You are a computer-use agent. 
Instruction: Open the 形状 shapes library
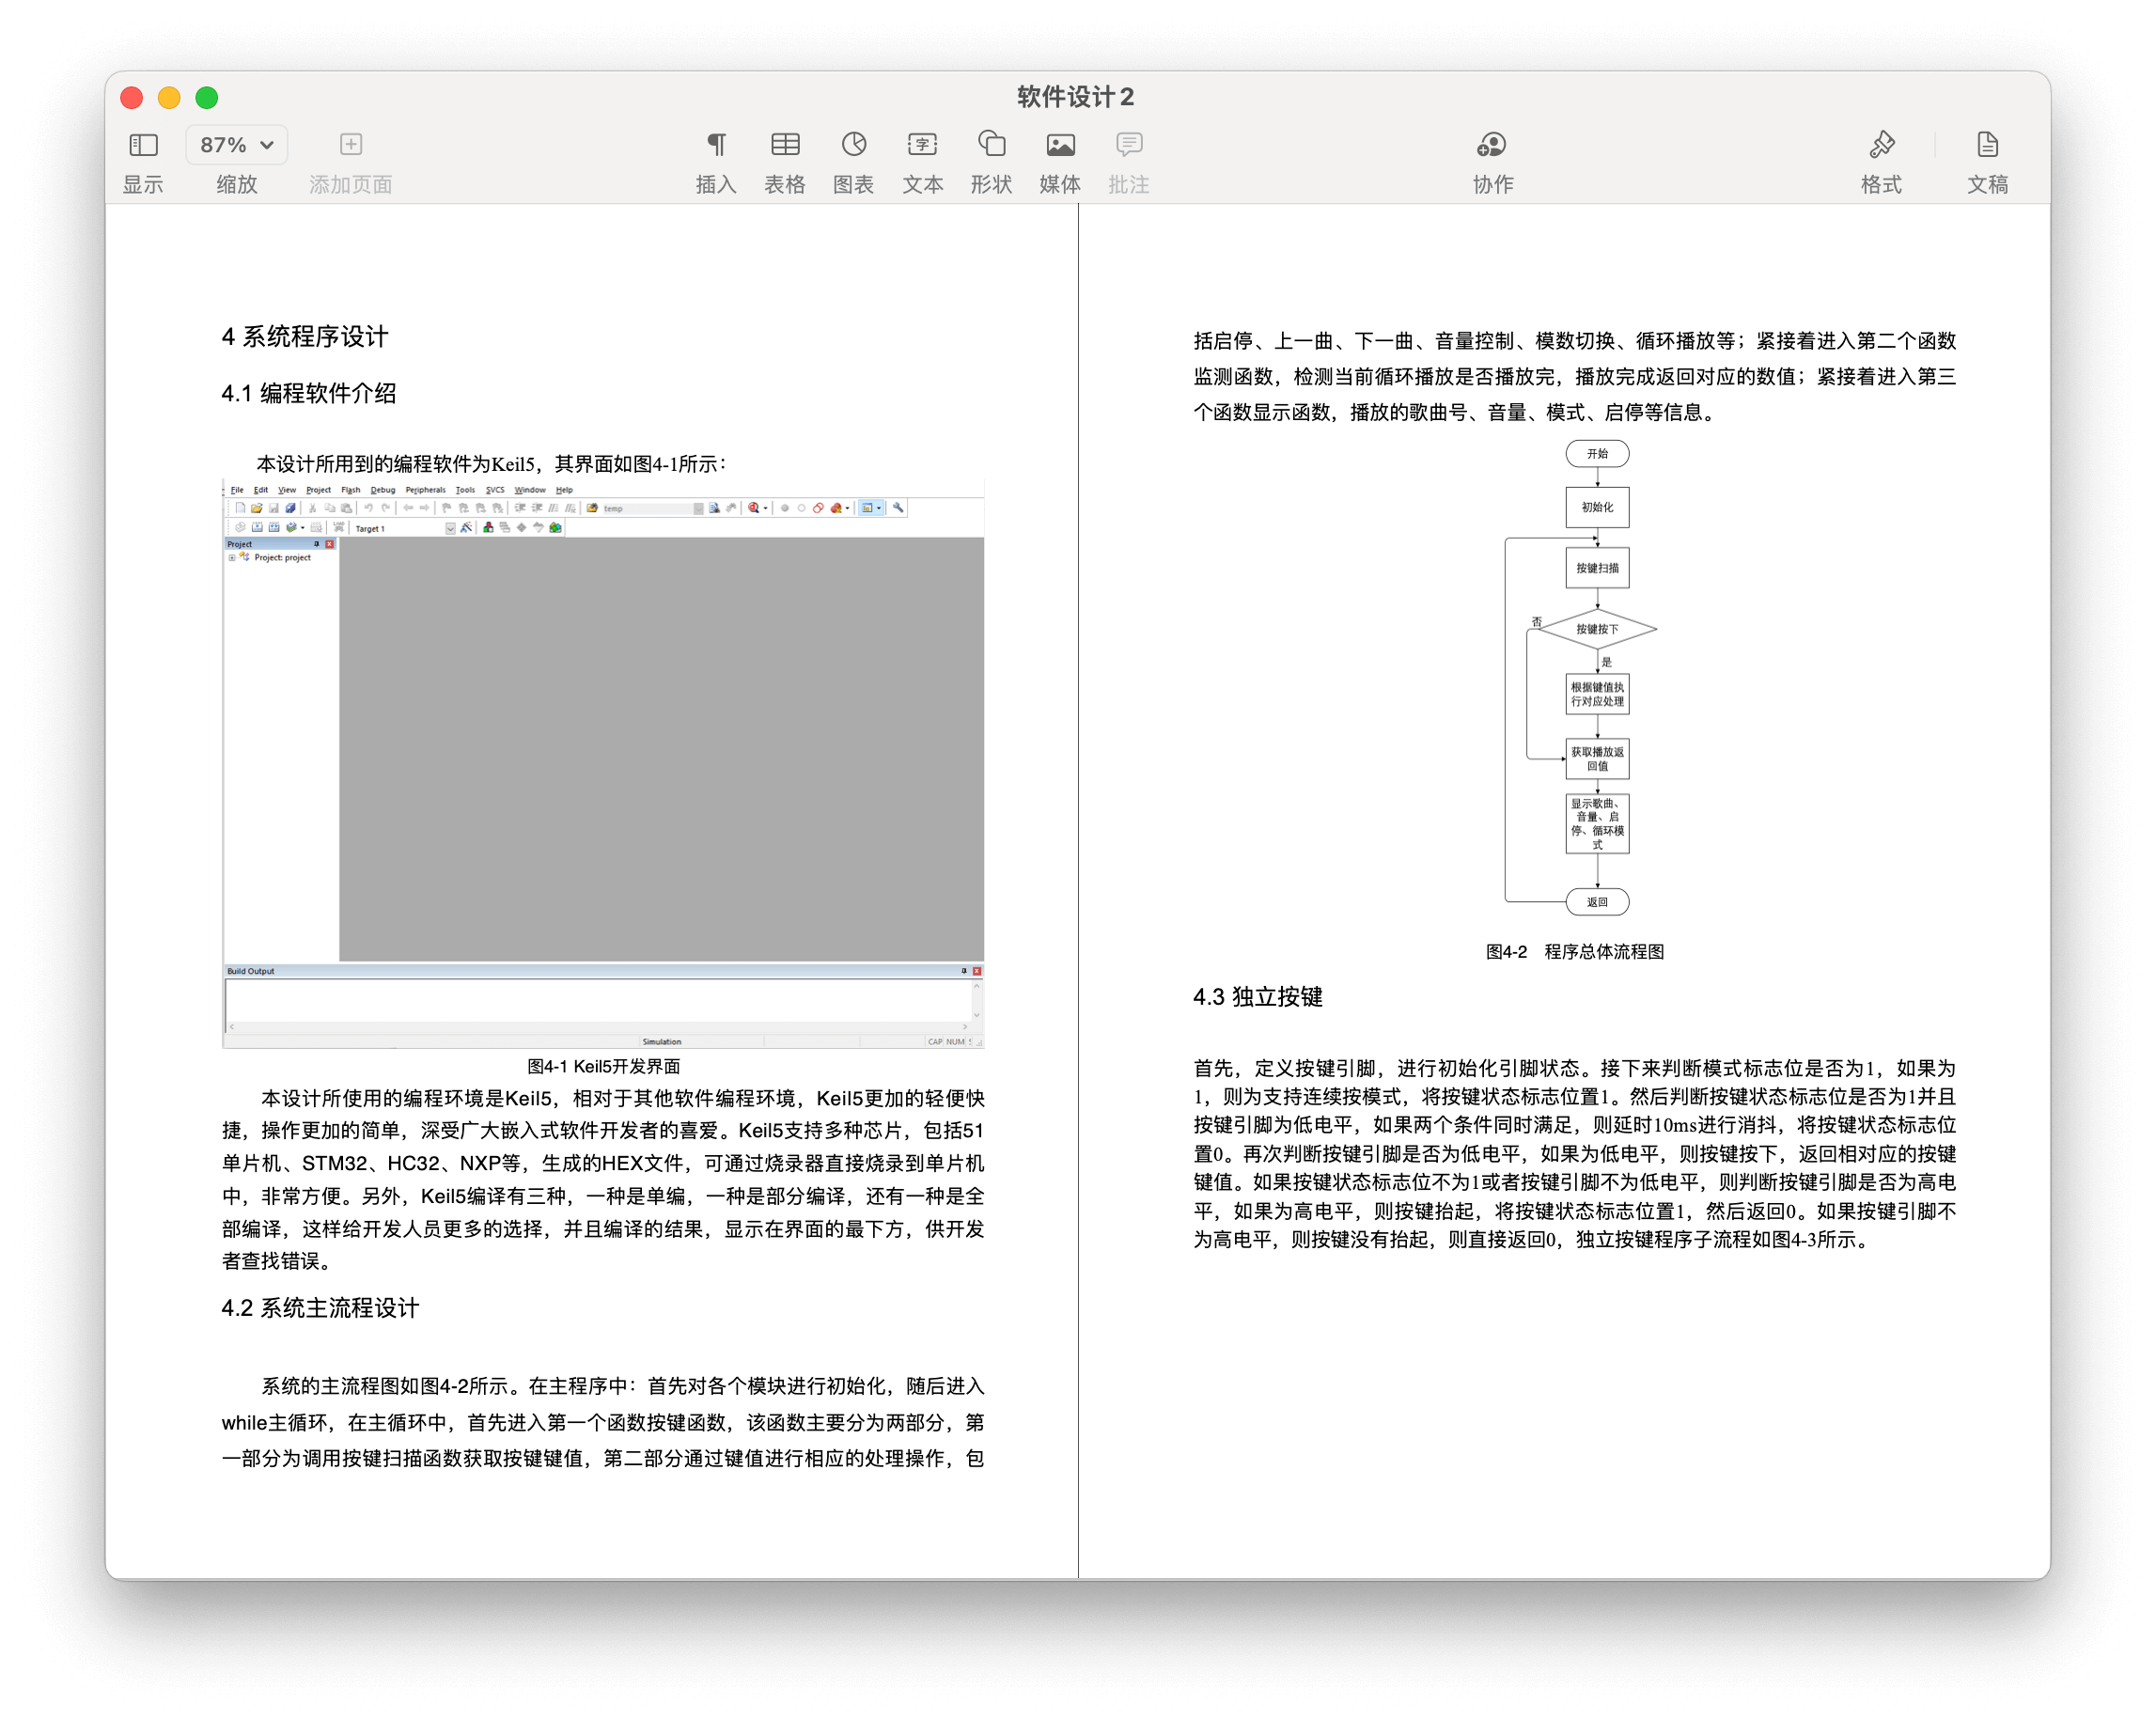pos(991,146)
